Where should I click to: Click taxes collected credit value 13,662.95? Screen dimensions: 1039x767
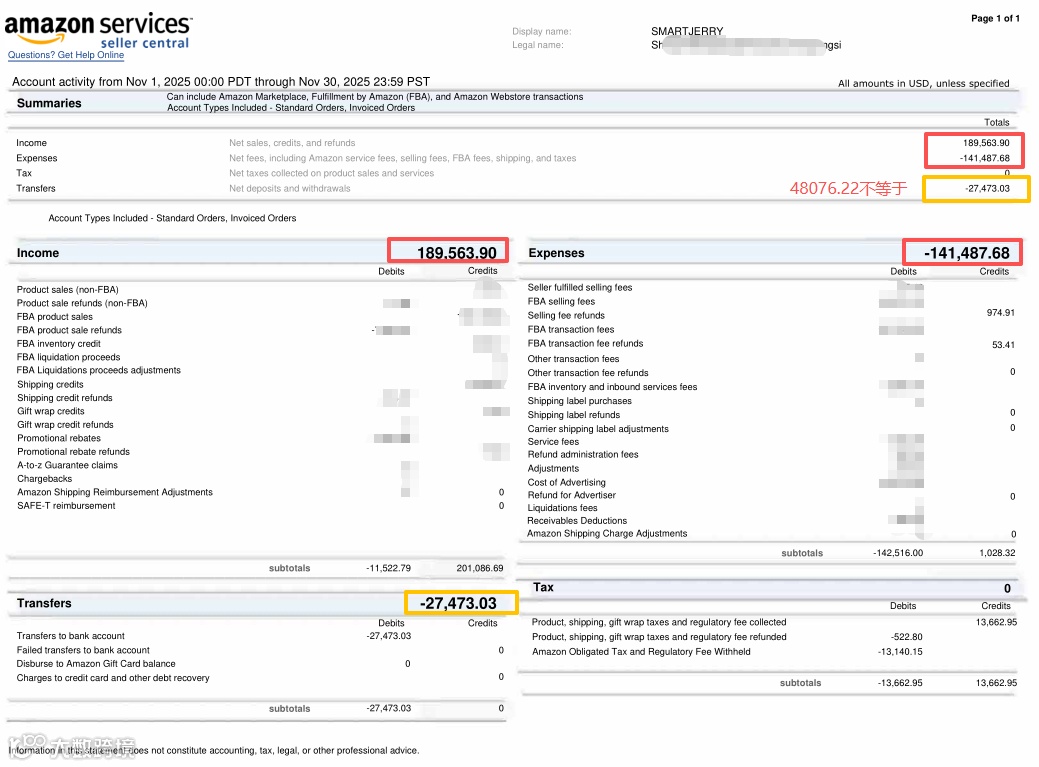tap(996, 623)
